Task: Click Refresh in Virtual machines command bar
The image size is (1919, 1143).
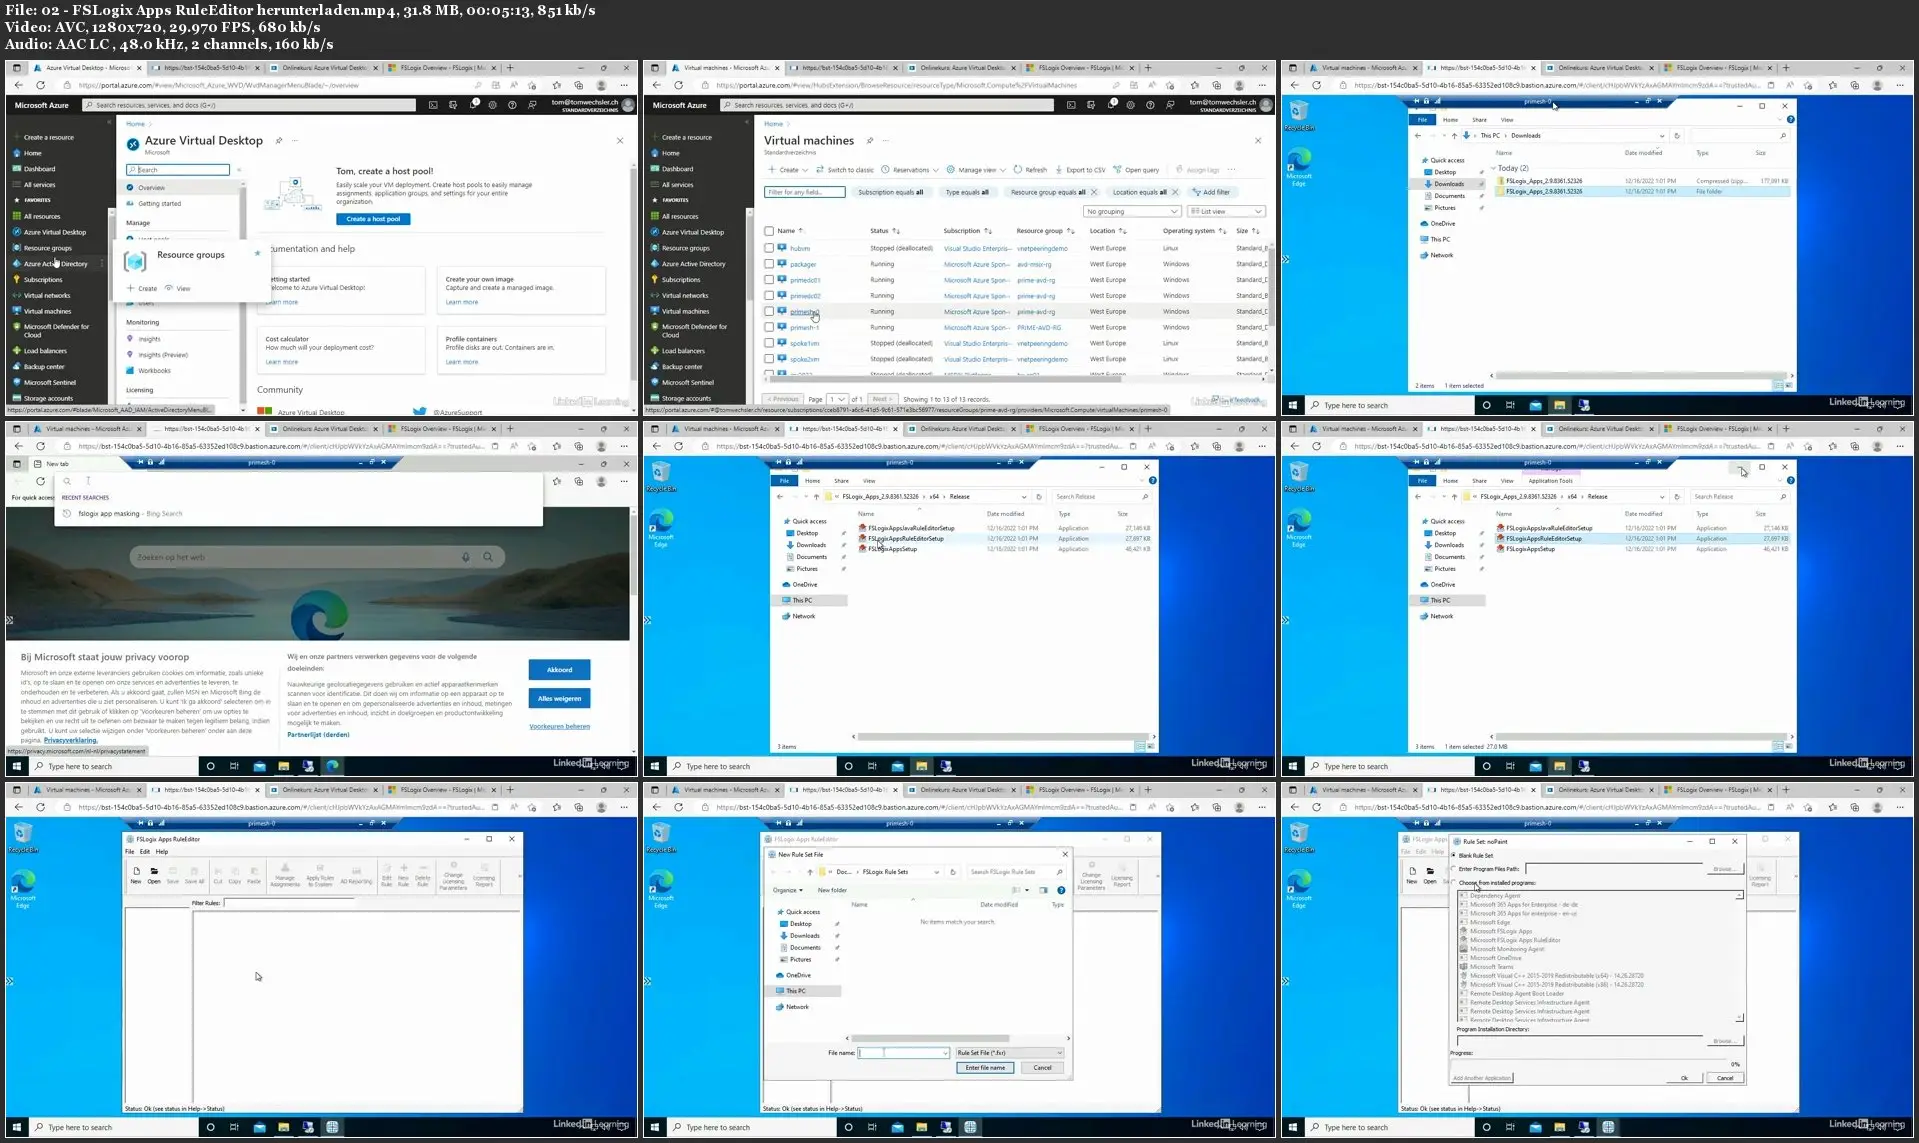Action: click(1030, 170)
